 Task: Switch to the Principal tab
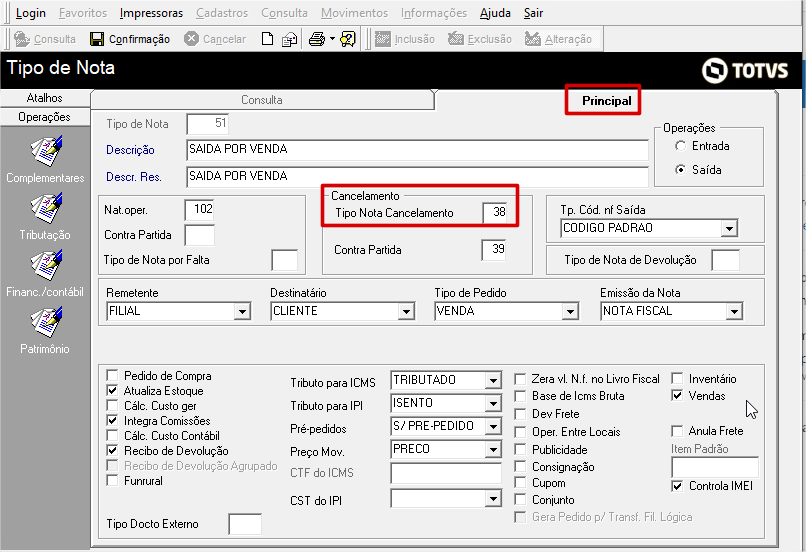pos(607,101)
